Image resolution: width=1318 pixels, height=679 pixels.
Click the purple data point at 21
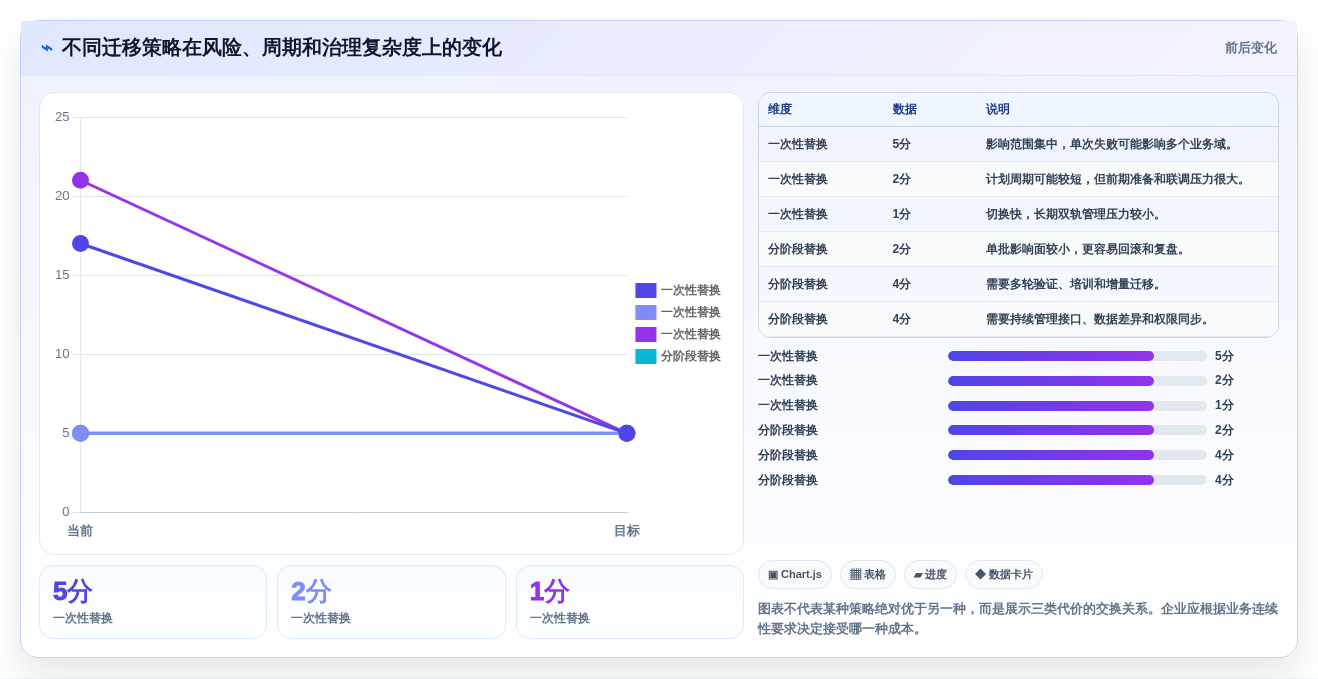81,180
